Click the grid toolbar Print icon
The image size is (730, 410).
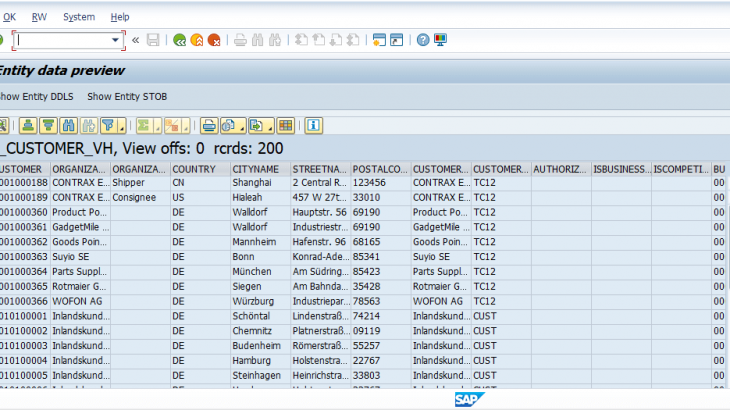pos(209,125)
